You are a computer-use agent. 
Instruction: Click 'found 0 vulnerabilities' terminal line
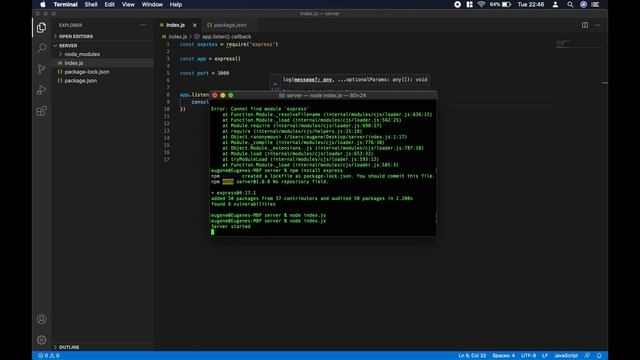(243, 204)
